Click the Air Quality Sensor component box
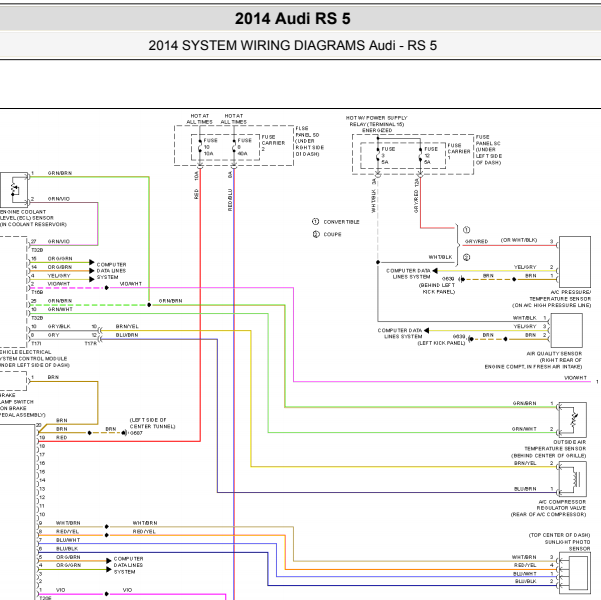This screenshot has height=600, width=601. pos(566,330)
